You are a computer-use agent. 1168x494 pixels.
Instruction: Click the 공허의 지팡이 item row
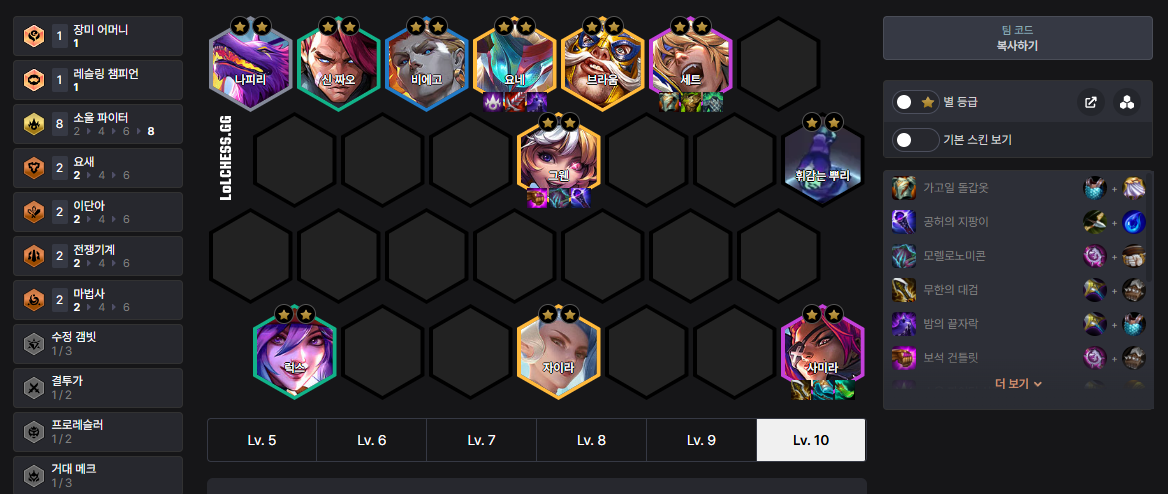pyautogui.click(x=1018, y=222)
